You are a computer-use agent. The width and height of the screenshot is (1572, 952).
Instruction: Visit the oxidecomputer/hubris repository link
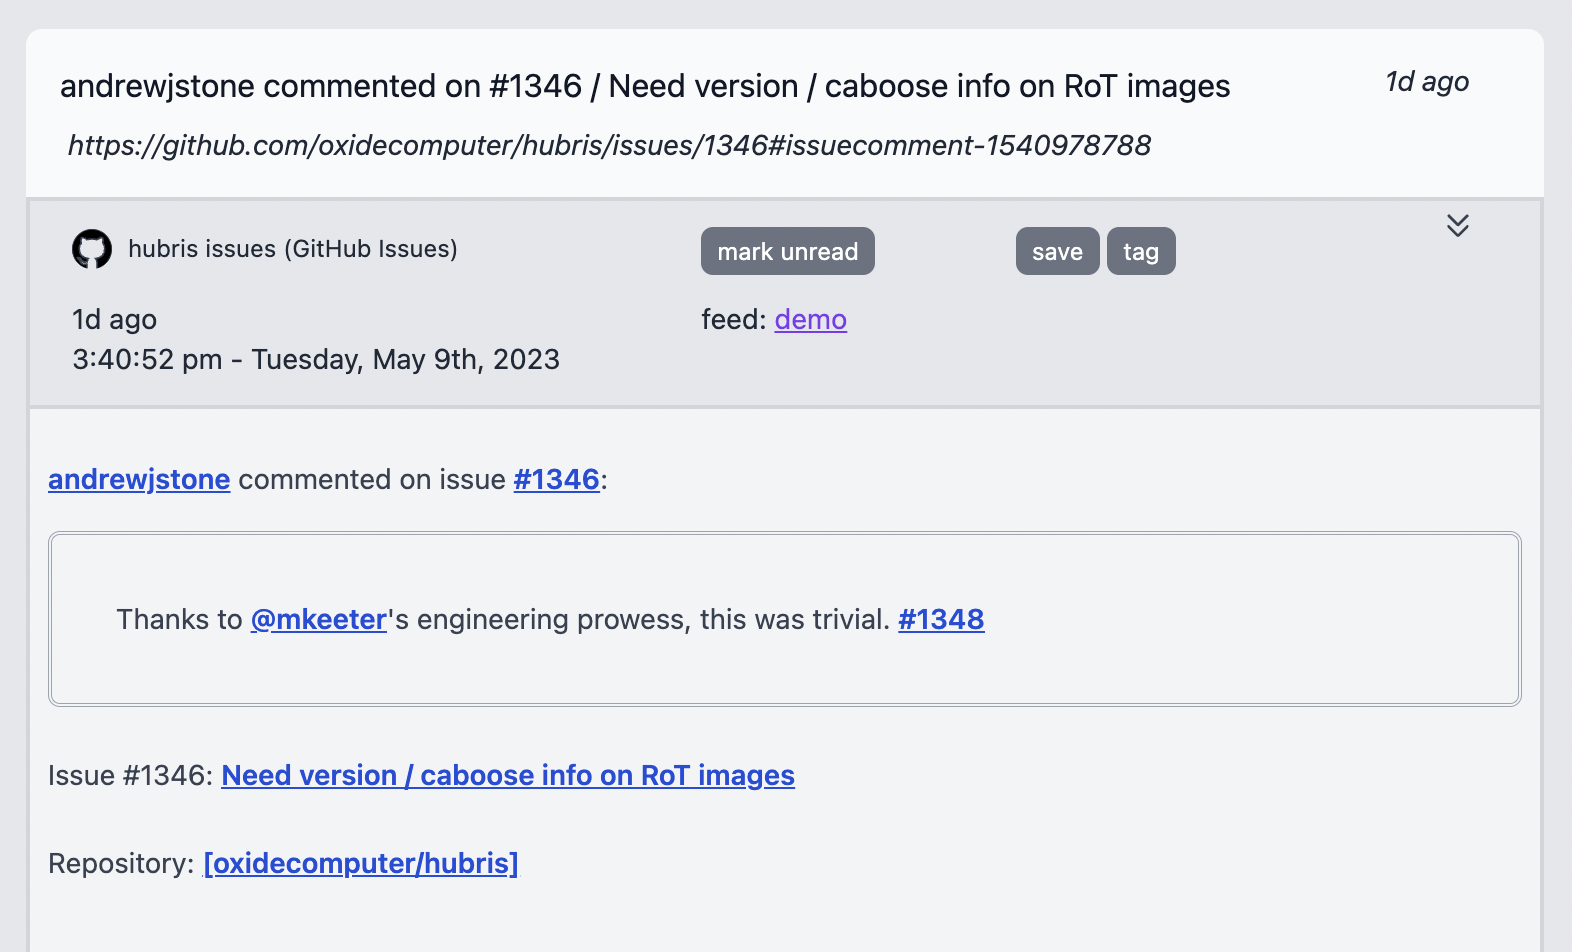361,863
